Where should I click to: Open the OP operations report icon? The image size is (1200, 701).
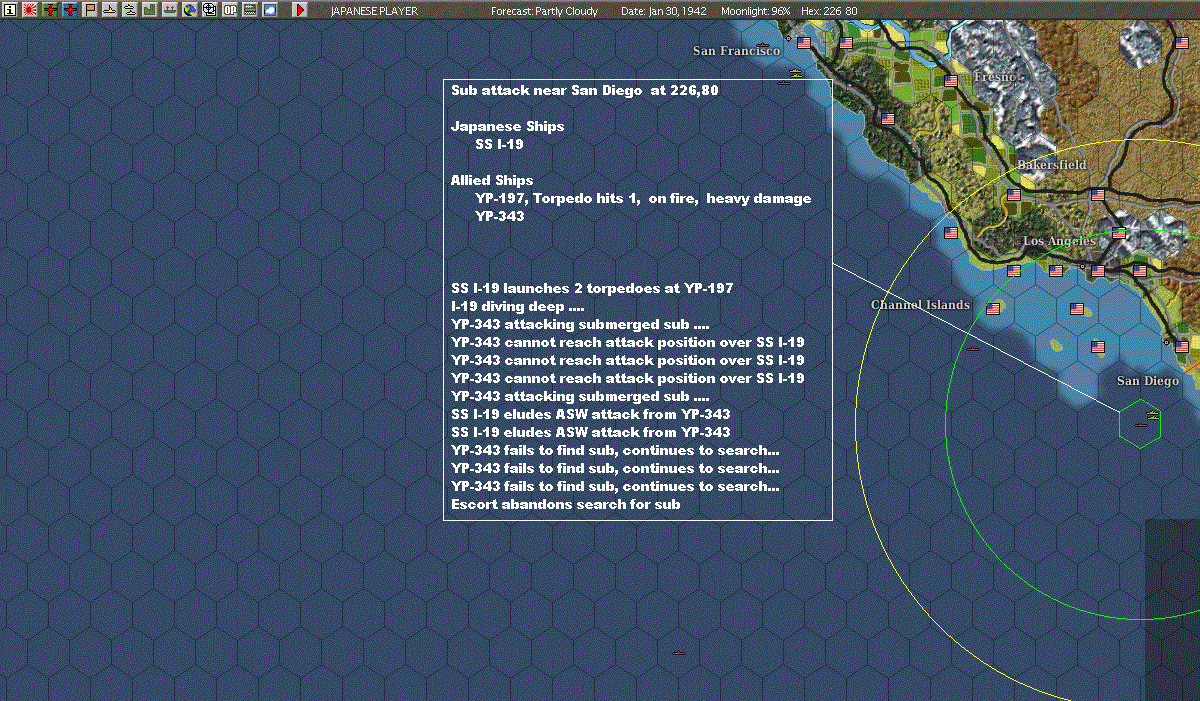pyautogui.click(x=230, y=10)
